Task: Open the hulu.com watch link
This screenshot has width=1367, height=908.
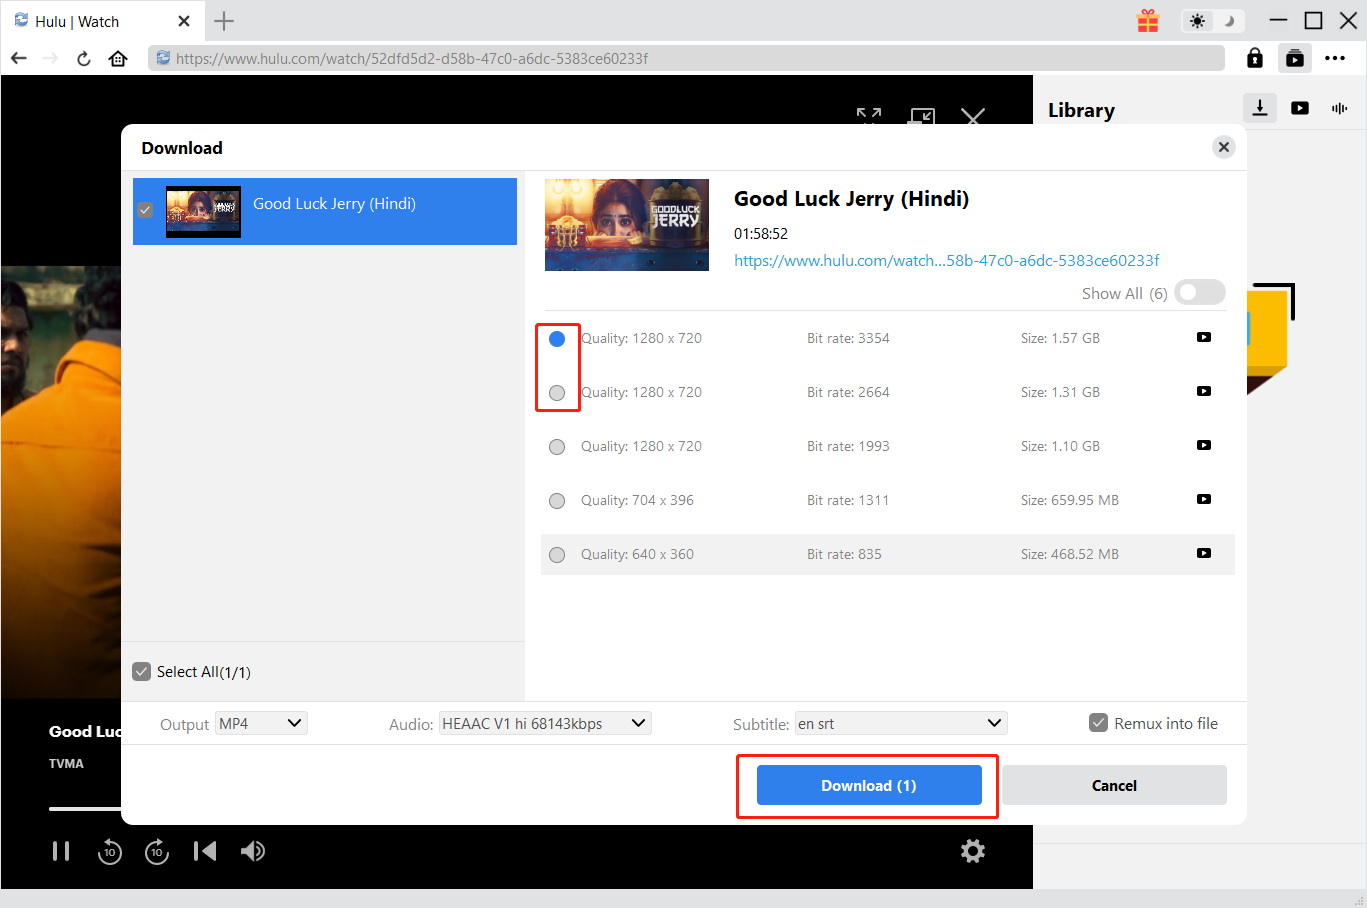Action: (x=946, y=260)
